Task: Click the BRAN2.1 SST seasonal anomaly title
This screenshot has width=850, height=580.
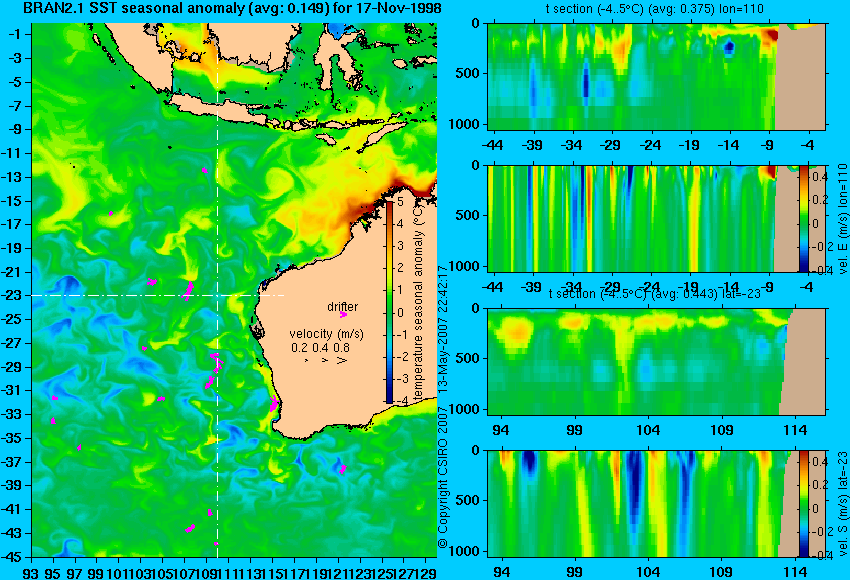Action: tap(232, 8)
